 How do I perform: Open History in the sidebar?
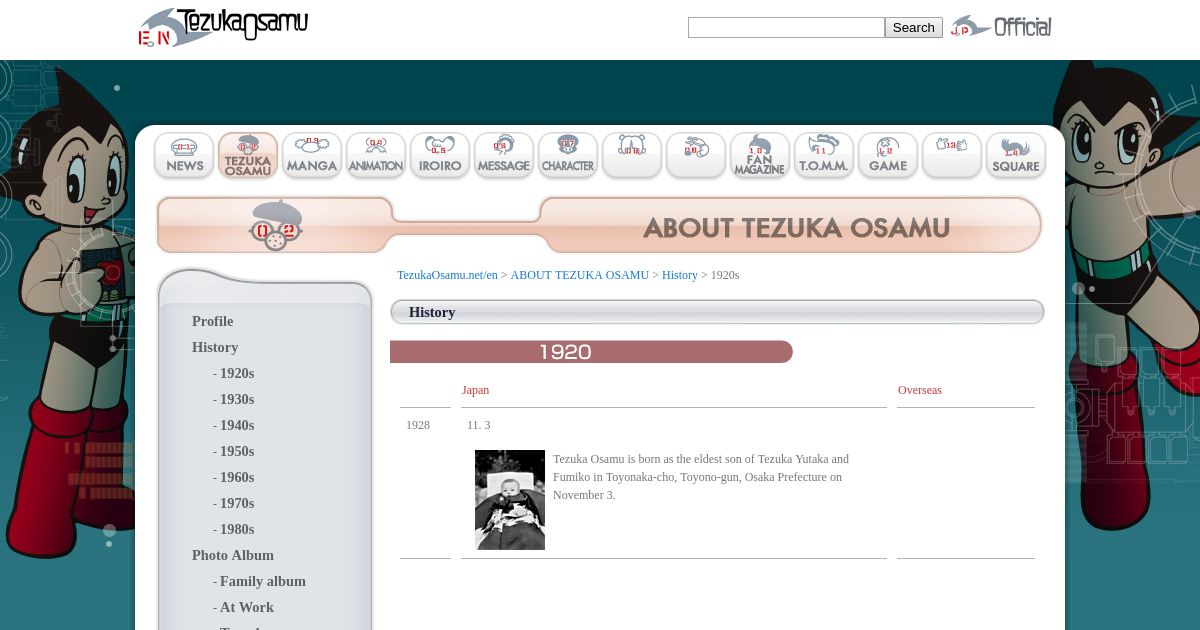[x=215, y=347]
